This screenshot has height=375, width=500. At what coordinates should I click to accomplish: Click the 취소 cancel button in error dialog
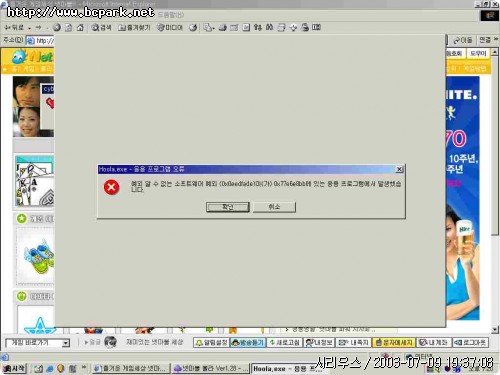(x=274, y=207)
